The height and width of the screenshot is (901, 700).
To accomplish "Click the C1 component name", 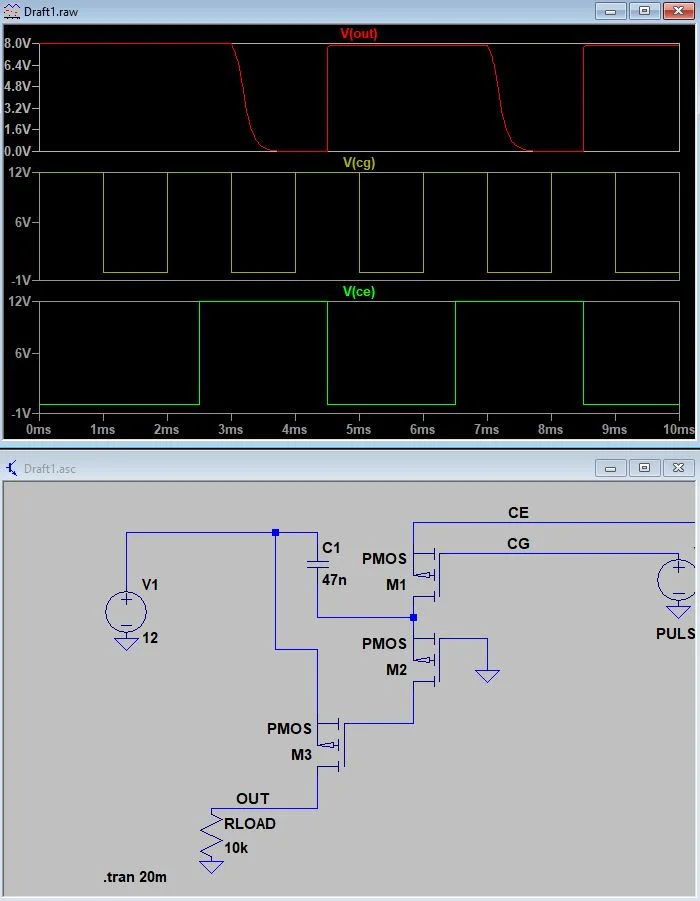I will tap(331, 548).
